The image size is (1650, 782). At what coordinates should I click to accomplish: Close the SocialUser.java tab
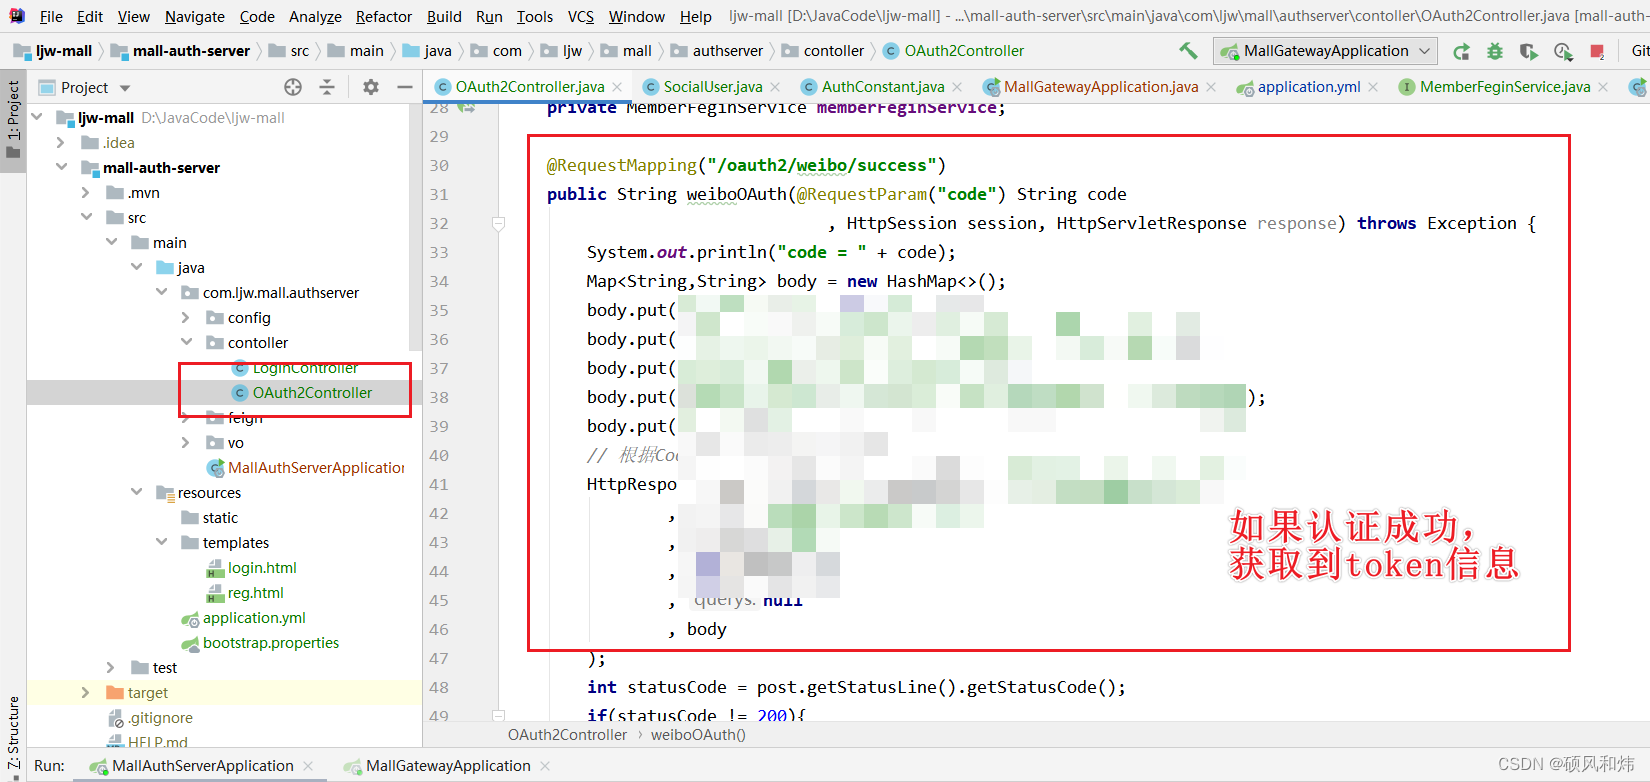(776, 87)
